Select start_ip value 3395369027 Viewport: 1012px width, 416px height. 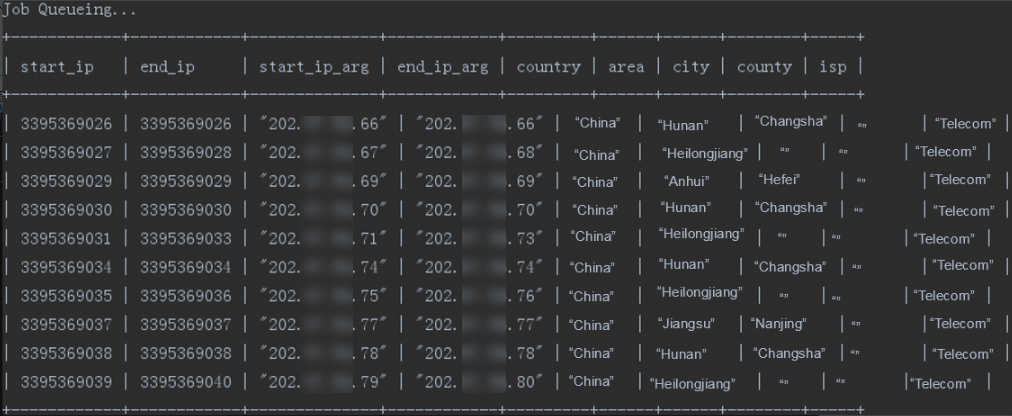point(66,153)
